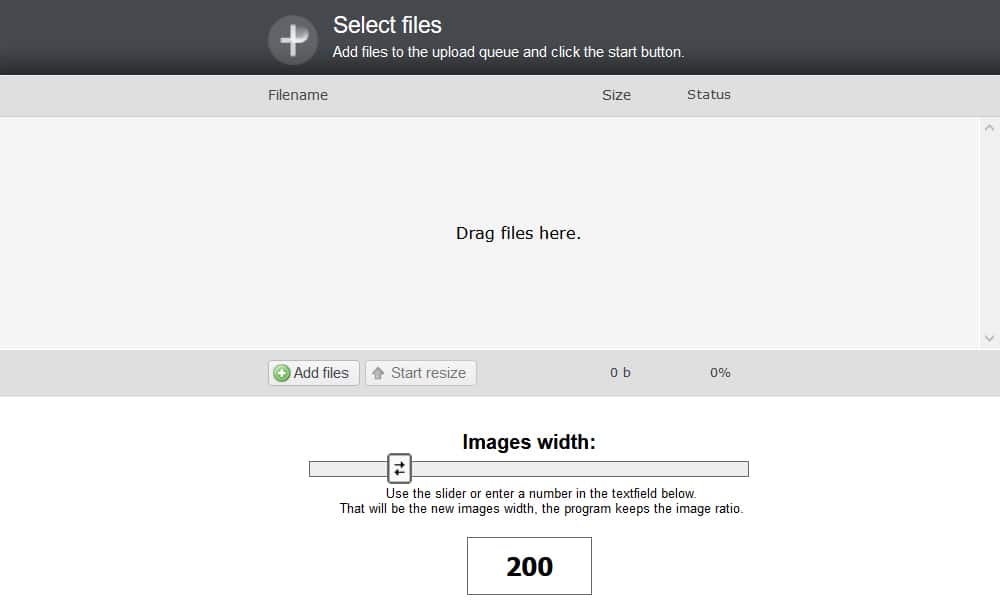
Task: Click the Select files heading text
Action: click(x=387, y=25)
